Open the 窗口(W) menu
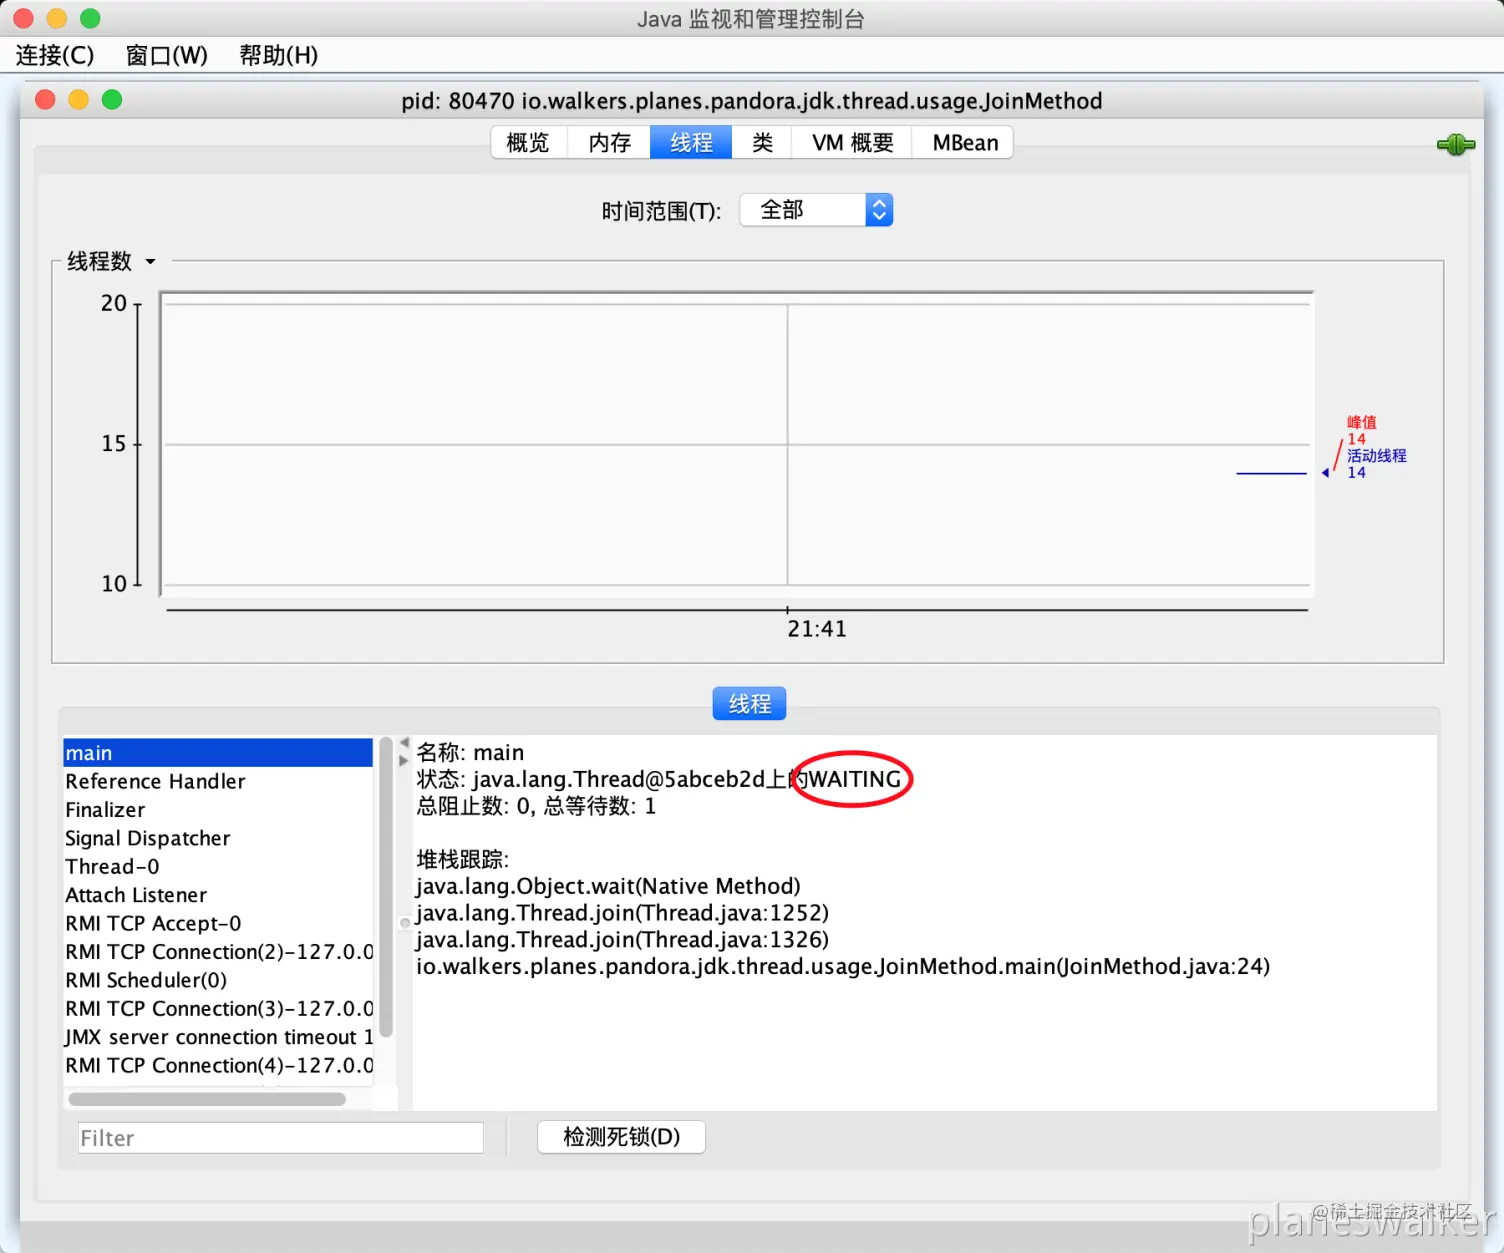Screen dimensions: 1504x1253 tap(167, 55)
